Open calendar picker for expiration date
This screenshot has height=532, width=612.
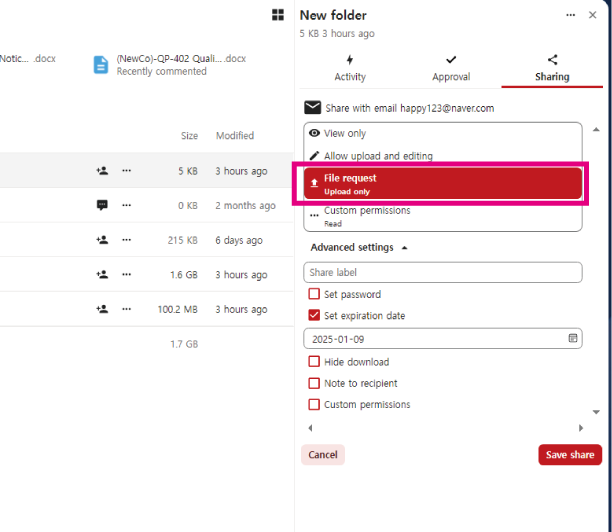coord(573,339)
